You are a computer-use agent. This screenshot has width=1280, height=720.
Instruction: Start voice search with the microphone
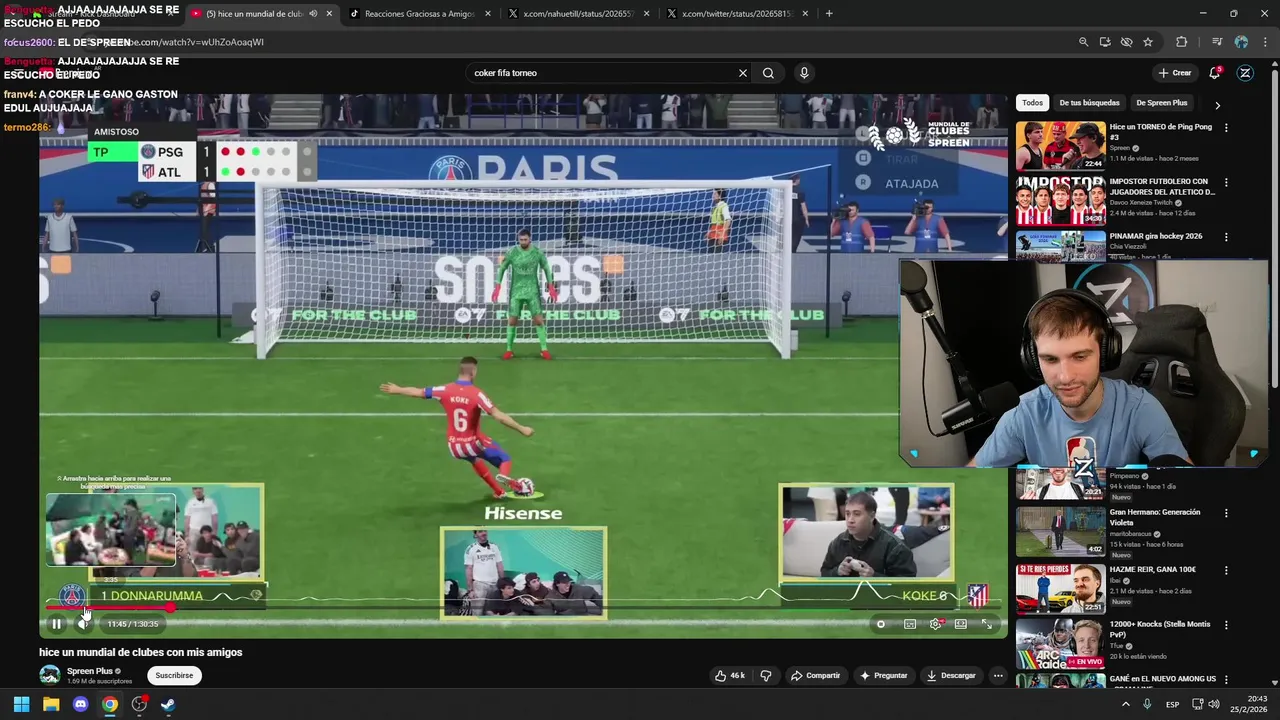click(x=804, y=73)
